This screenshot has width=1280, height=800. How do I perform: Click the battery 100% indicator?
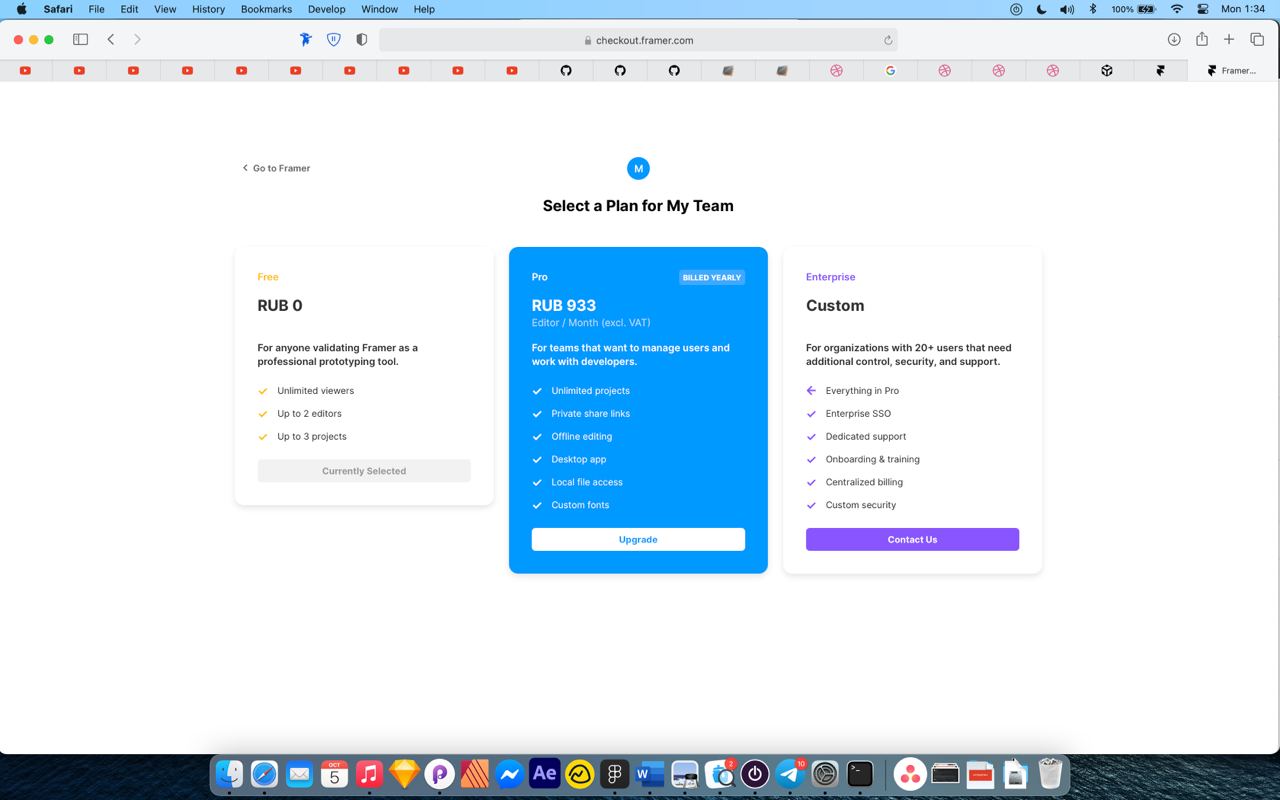coord(1133,9)
